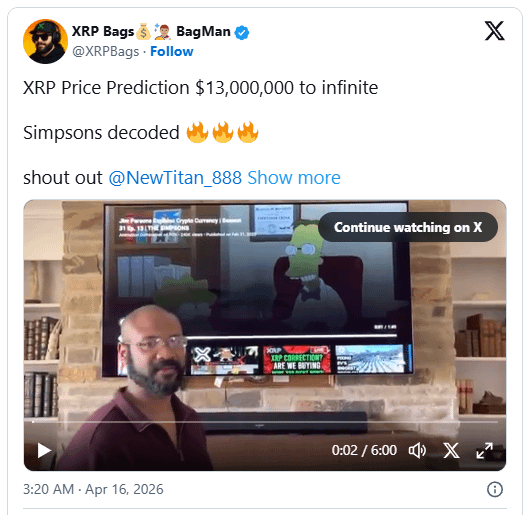Click the Simpsons decoded fire emojis line
Screen dimensions: 528x515
(x=141, y=132)
